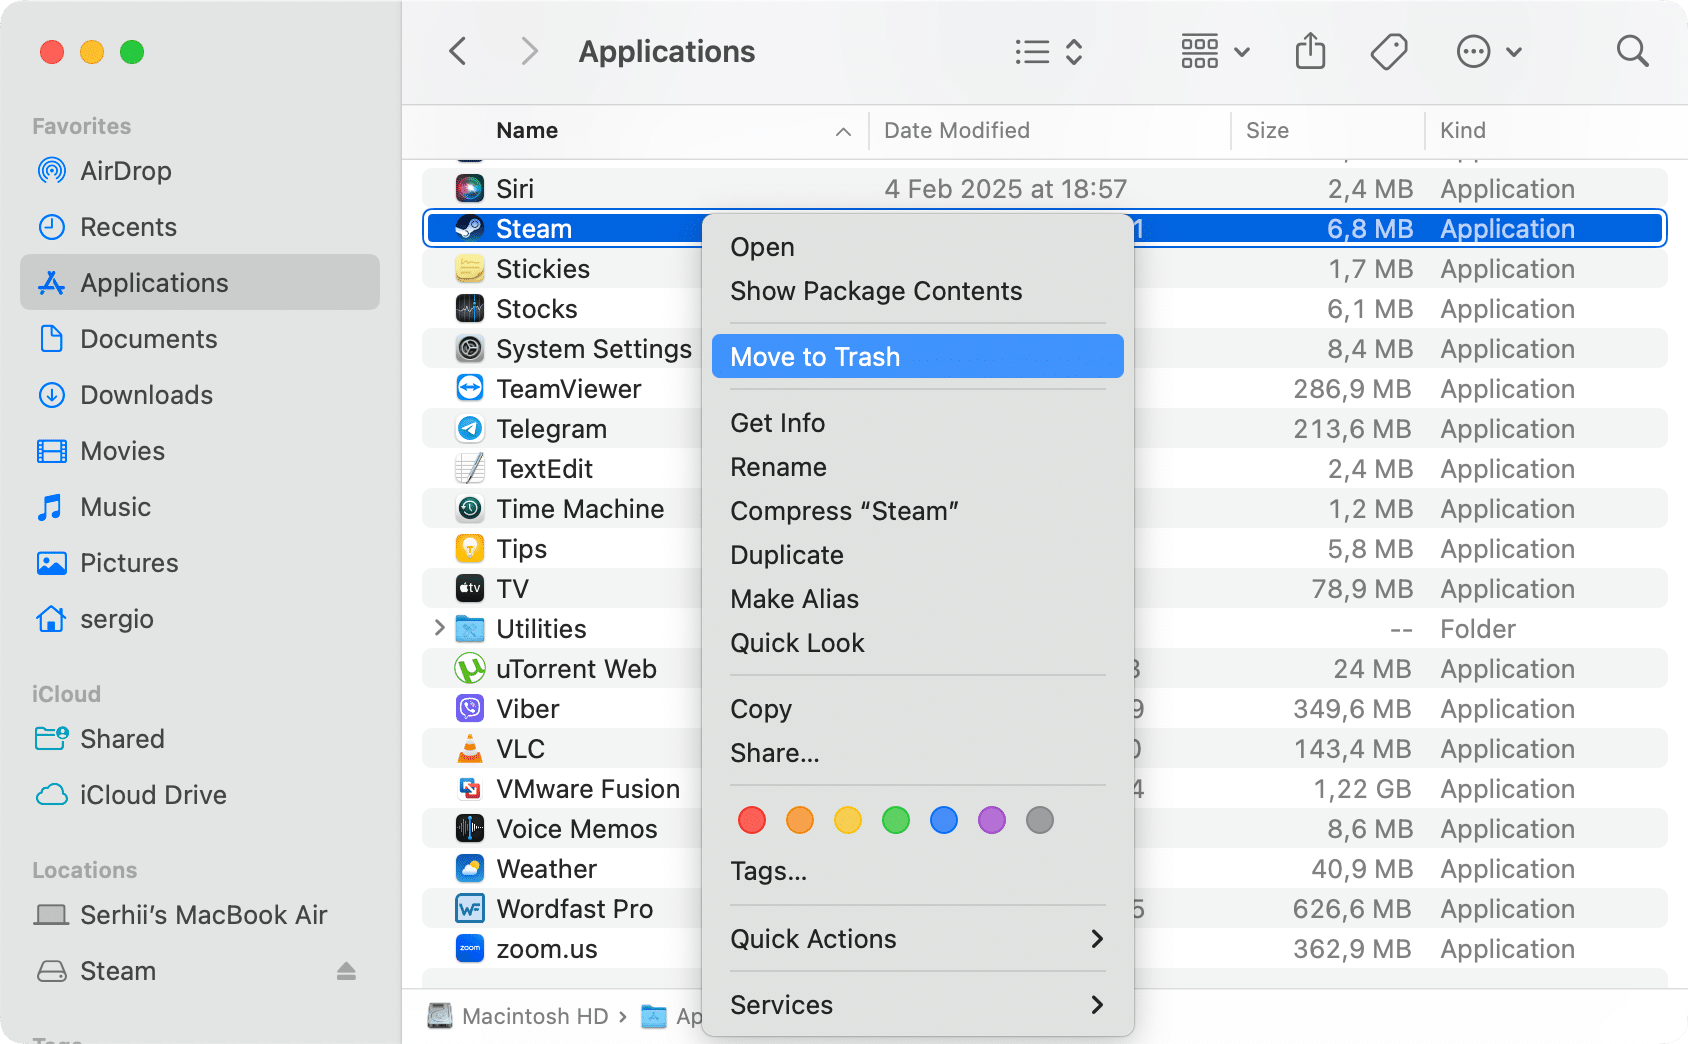Open the zoom.us application icon
Viewport: 1688px width, 1044px height.
click(x=469, y=948)
